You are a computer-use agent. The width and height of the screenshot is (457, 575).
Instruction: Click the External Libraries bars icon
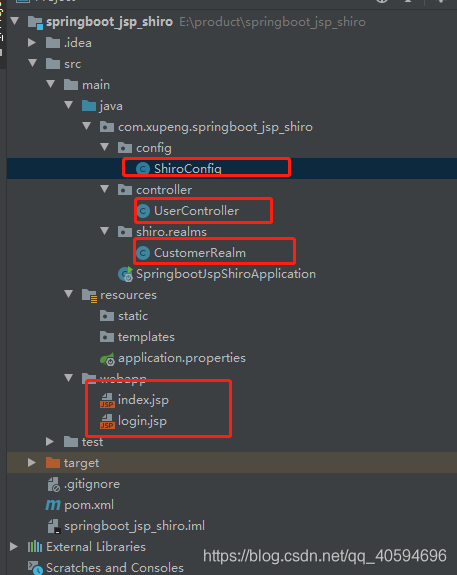click(35, 547)
